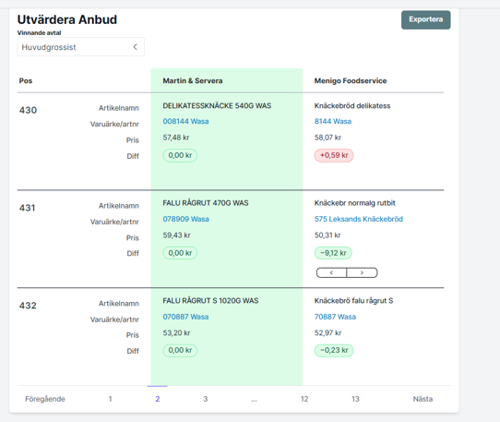
Task: Open the Huvudgrossist dropdown
Action: (81, 47)
